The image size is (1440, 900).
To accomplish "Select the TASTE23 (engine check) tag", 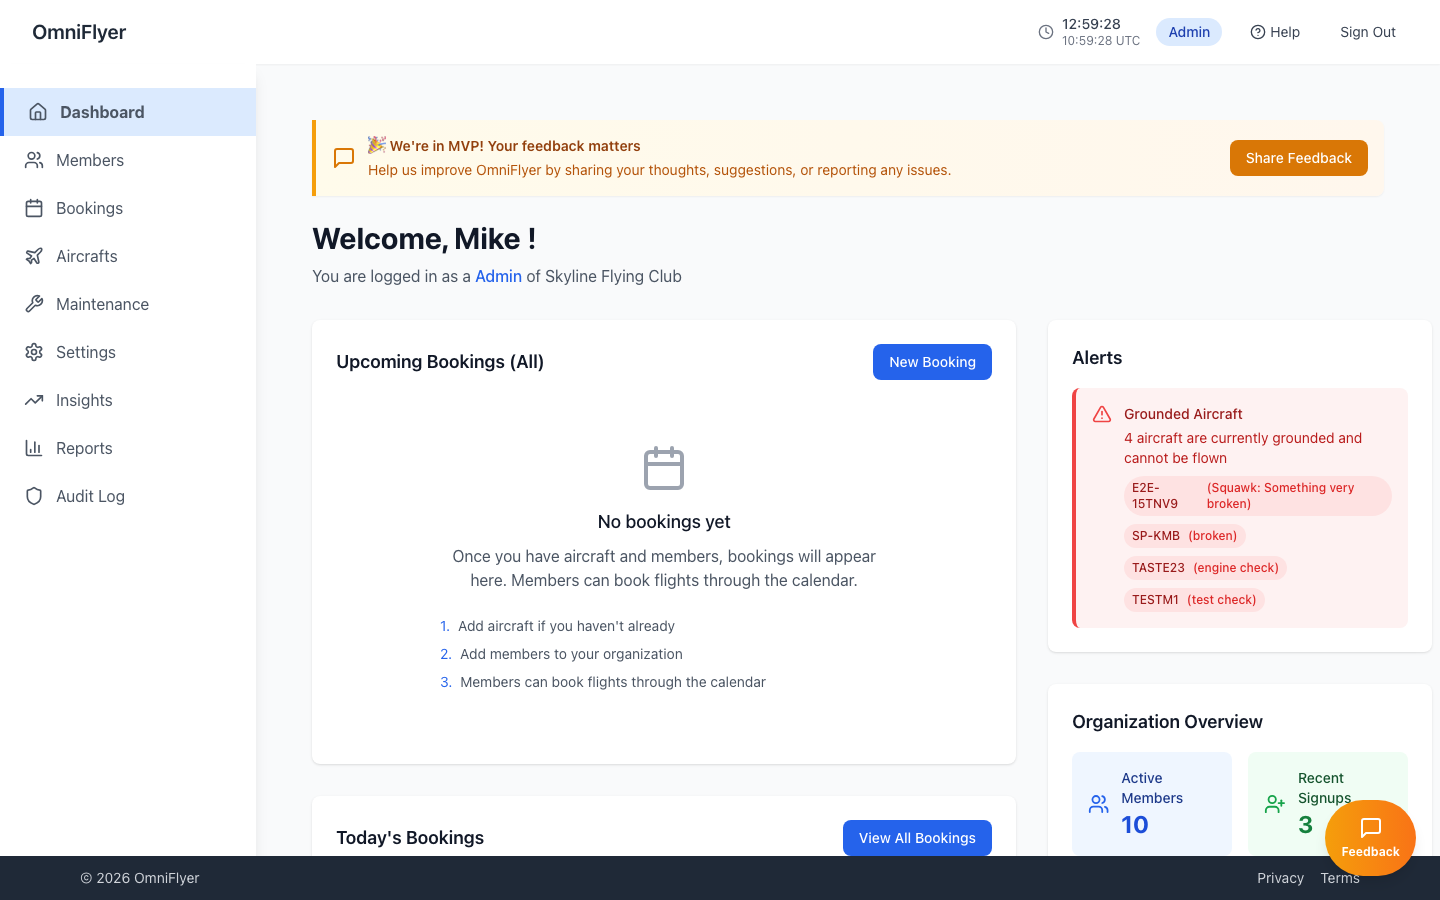I will [1205, 568].
